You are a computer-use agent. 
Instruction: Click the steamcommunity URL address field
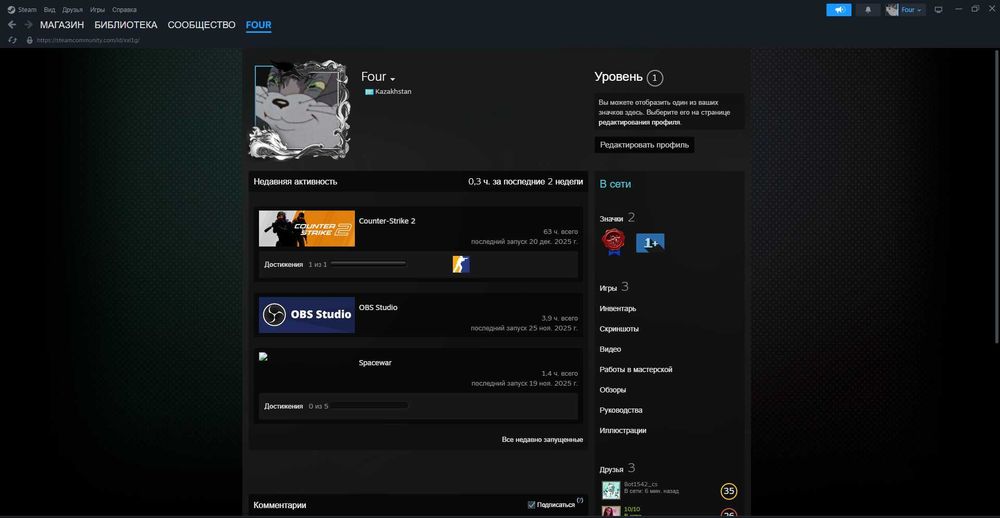(x=88, y=40)
